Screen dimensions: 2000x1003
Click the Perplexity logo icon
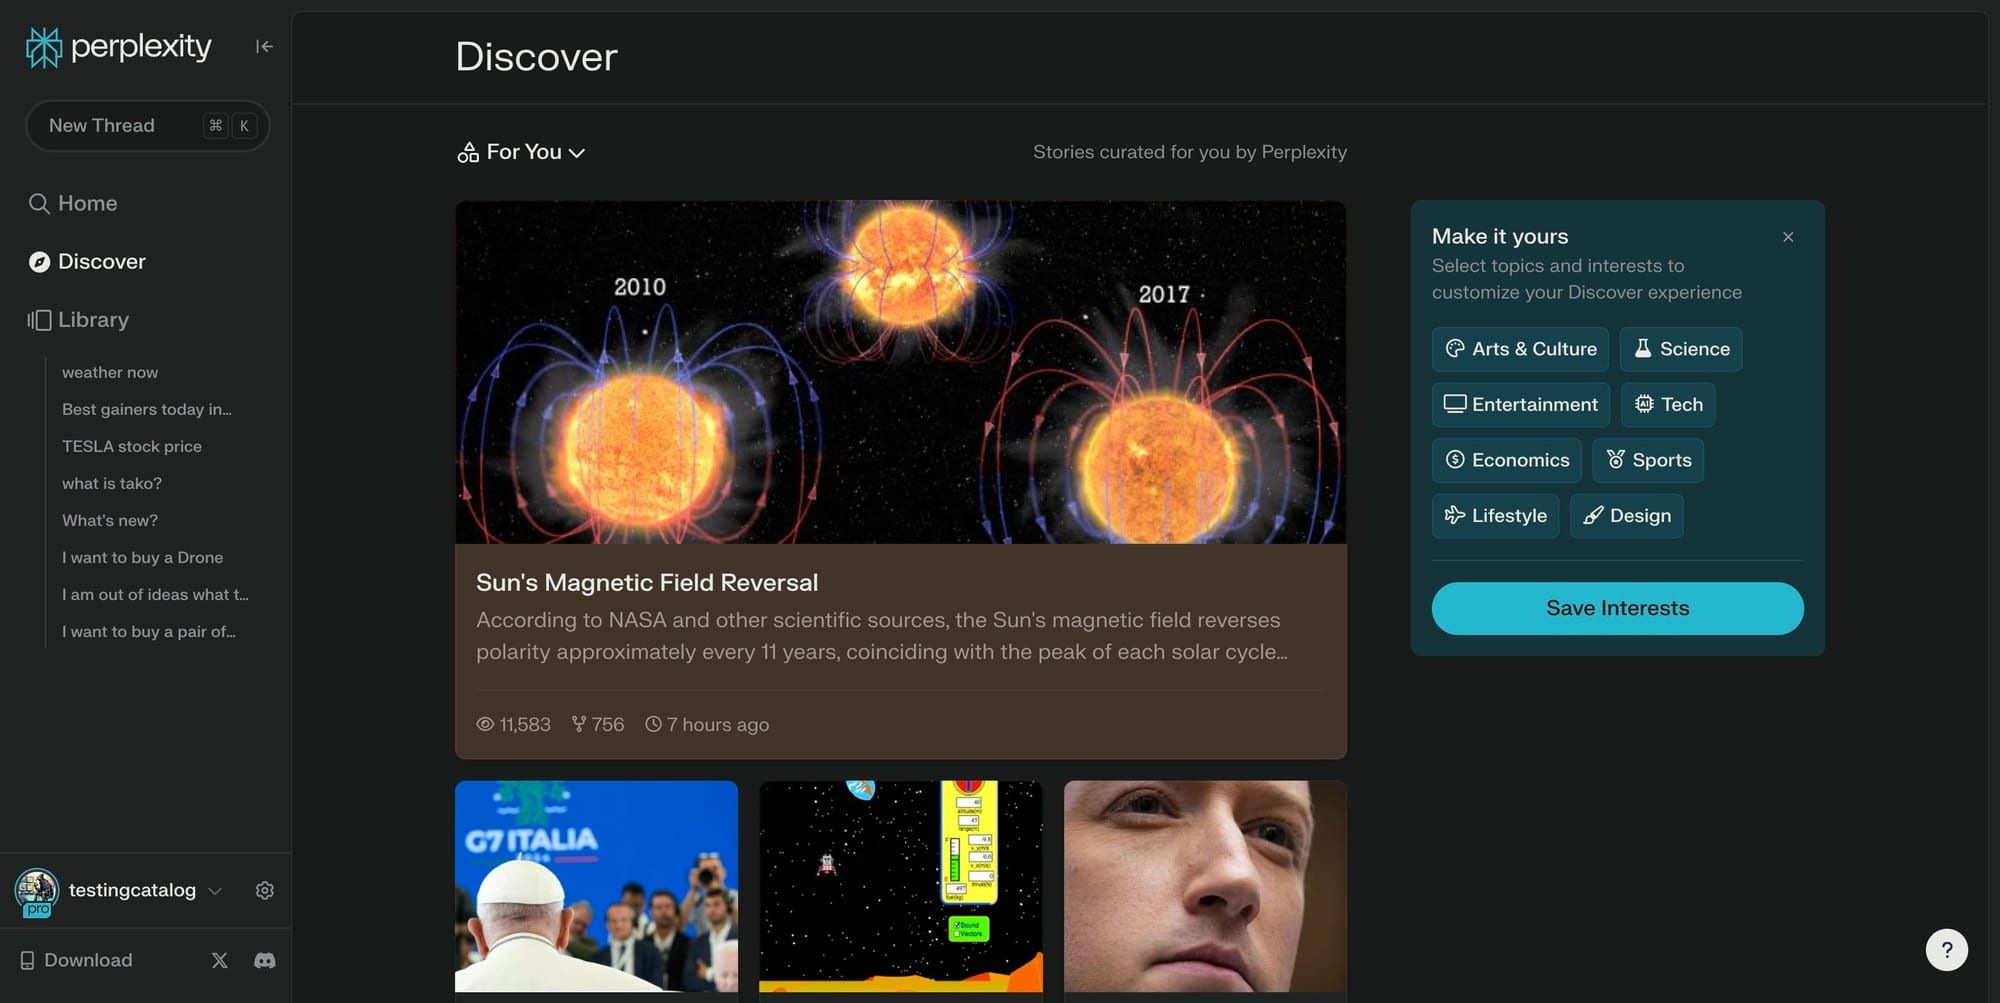[42, 46]
